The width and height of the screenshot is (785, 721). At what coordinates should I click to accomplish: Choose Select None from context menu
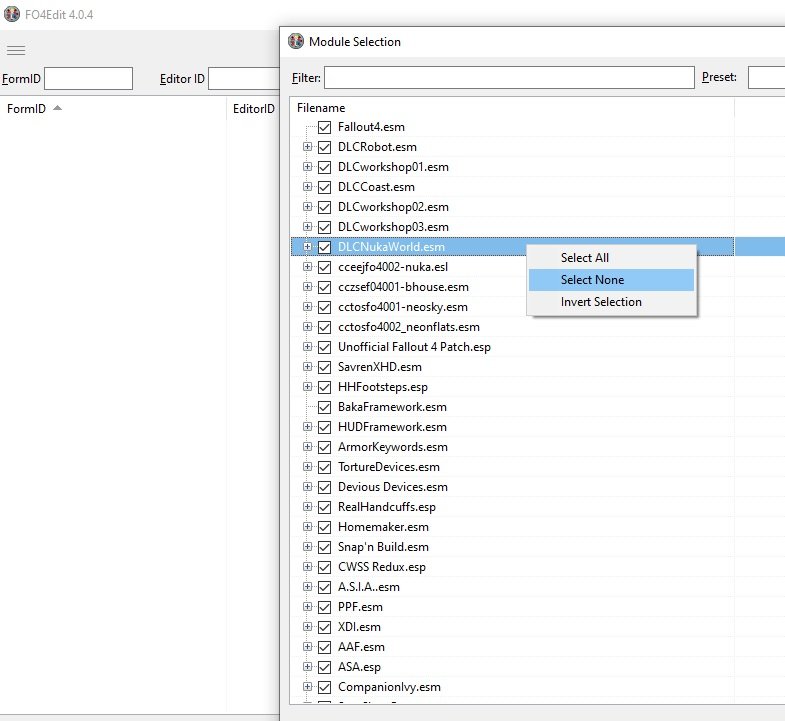tap(592, 280)
